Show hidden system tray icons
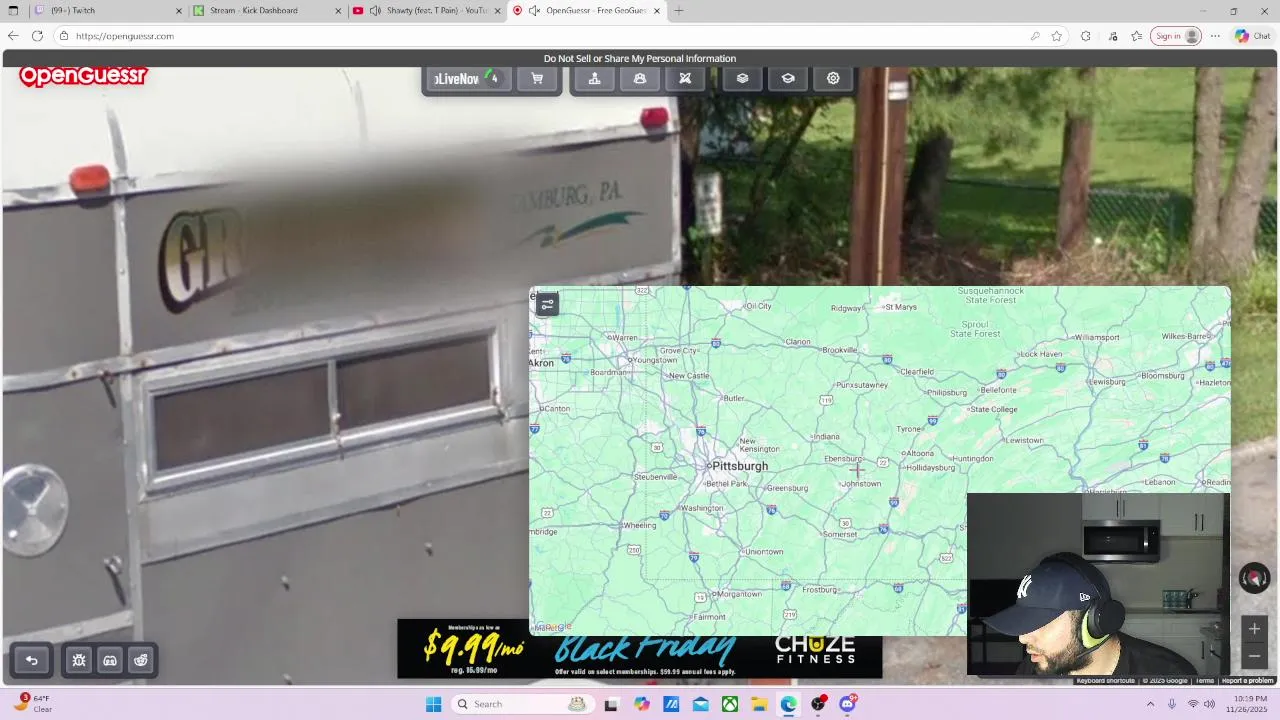The height and width of the screenshot is (720, 1280). (1150, 704)
